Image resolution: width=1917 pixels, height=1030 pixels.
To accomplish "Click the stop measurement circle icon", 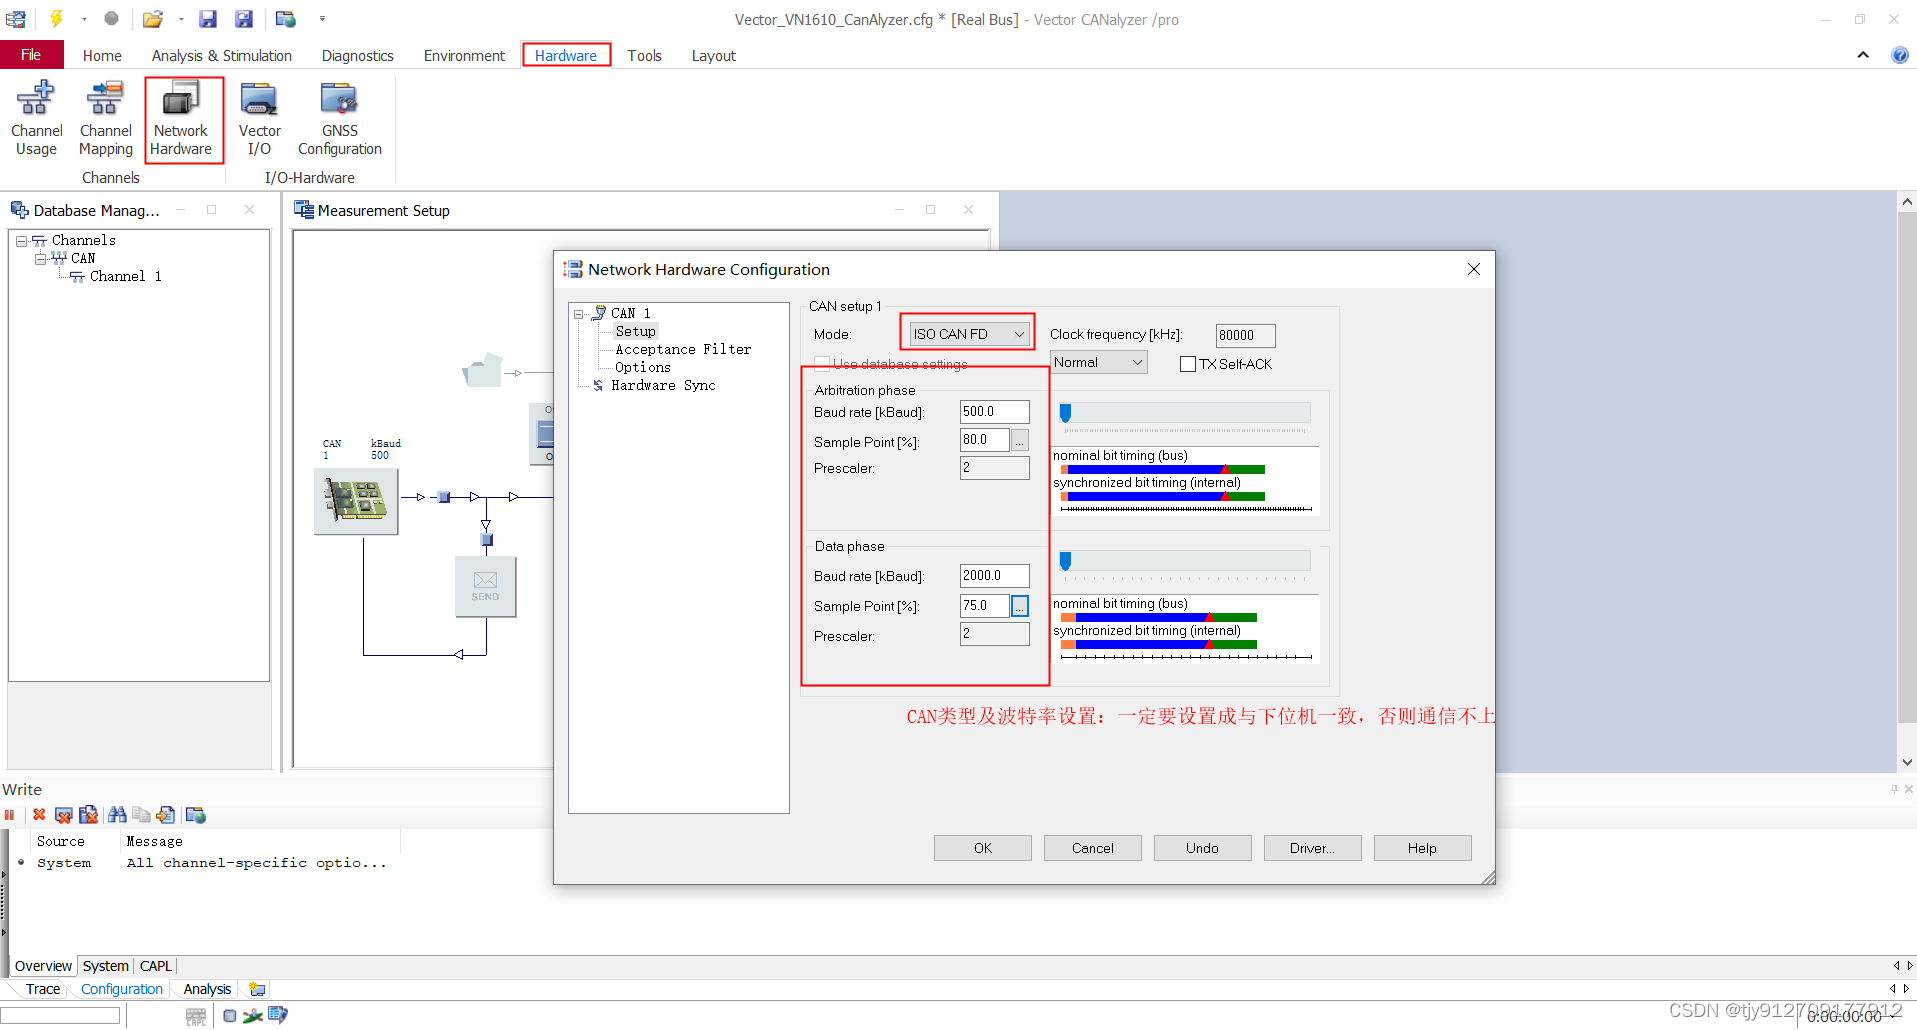I will point(112,18).
